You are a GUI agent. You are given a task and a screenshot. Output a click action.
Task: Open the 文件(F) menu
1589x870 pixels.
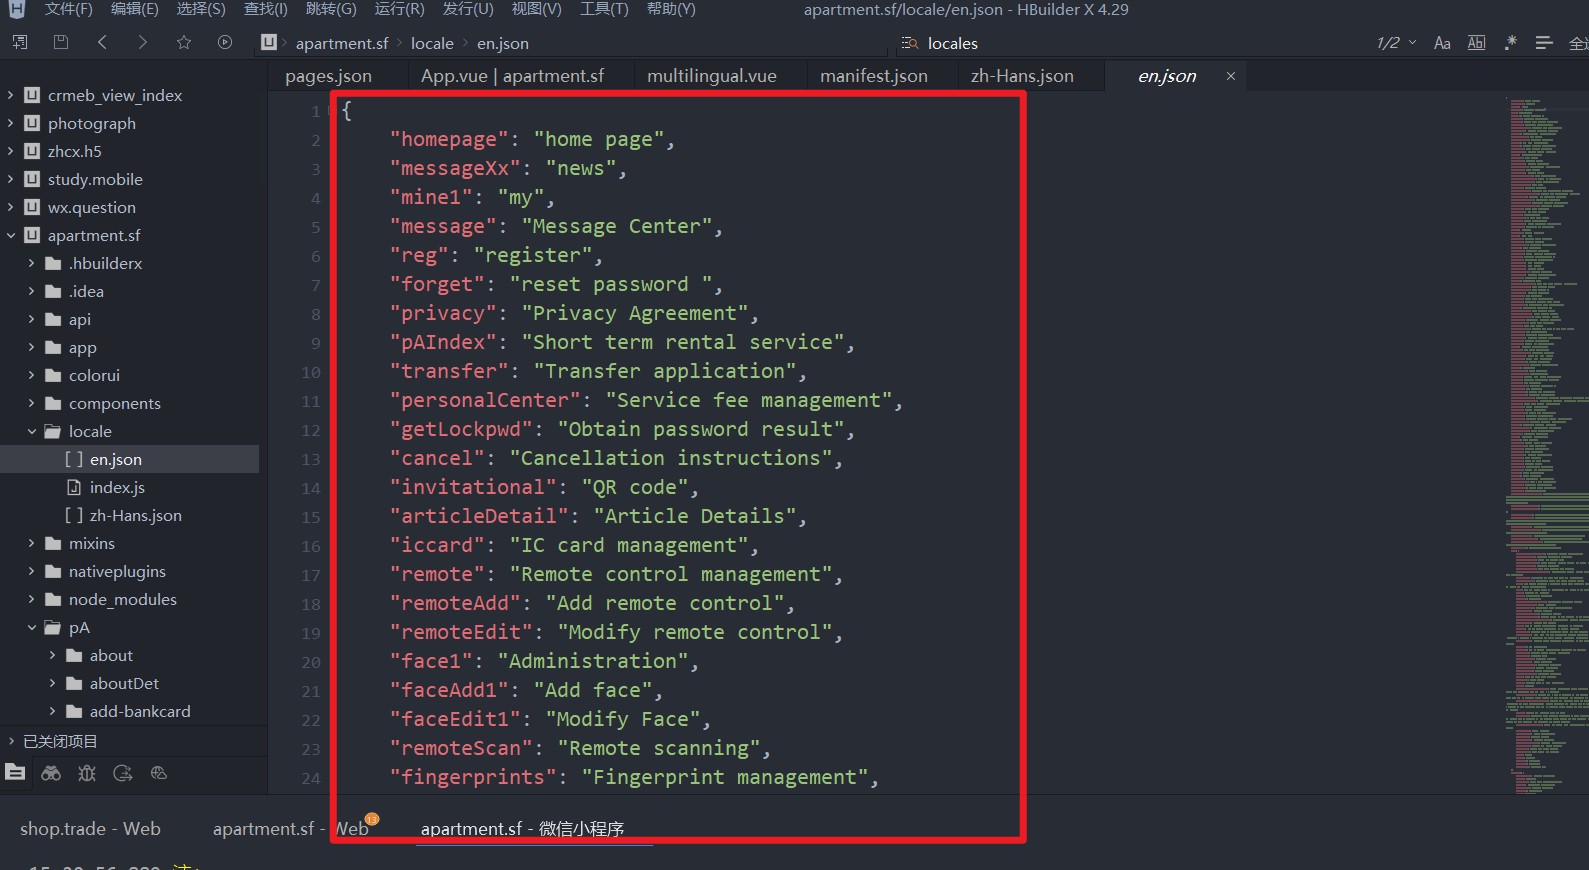68,9
